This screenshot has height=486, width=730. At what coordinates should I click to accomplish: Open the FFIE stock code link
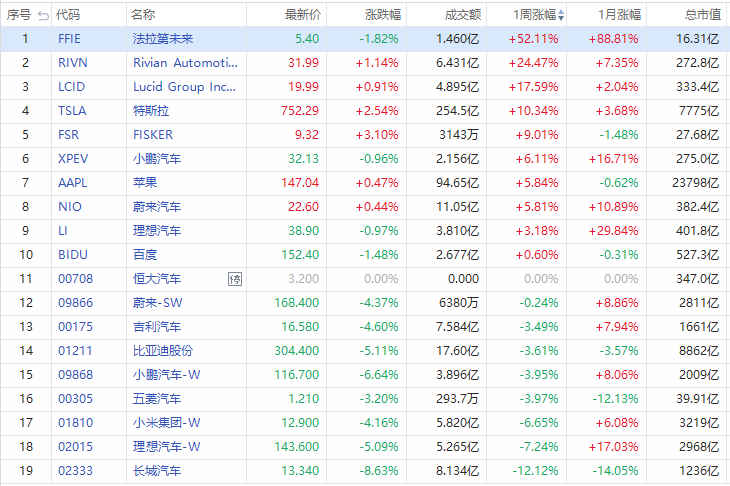(70, 38)
